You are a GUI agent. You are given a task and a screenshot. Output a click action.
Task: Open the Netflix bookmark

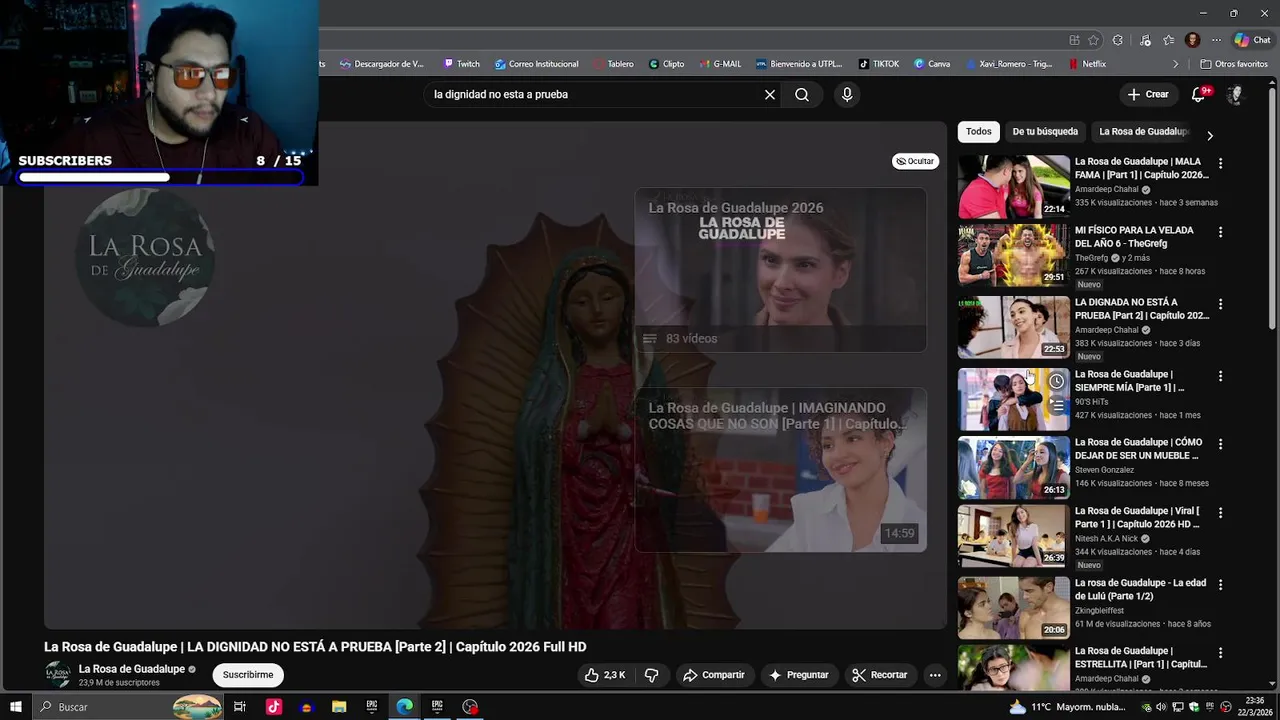click(1087, 64)
